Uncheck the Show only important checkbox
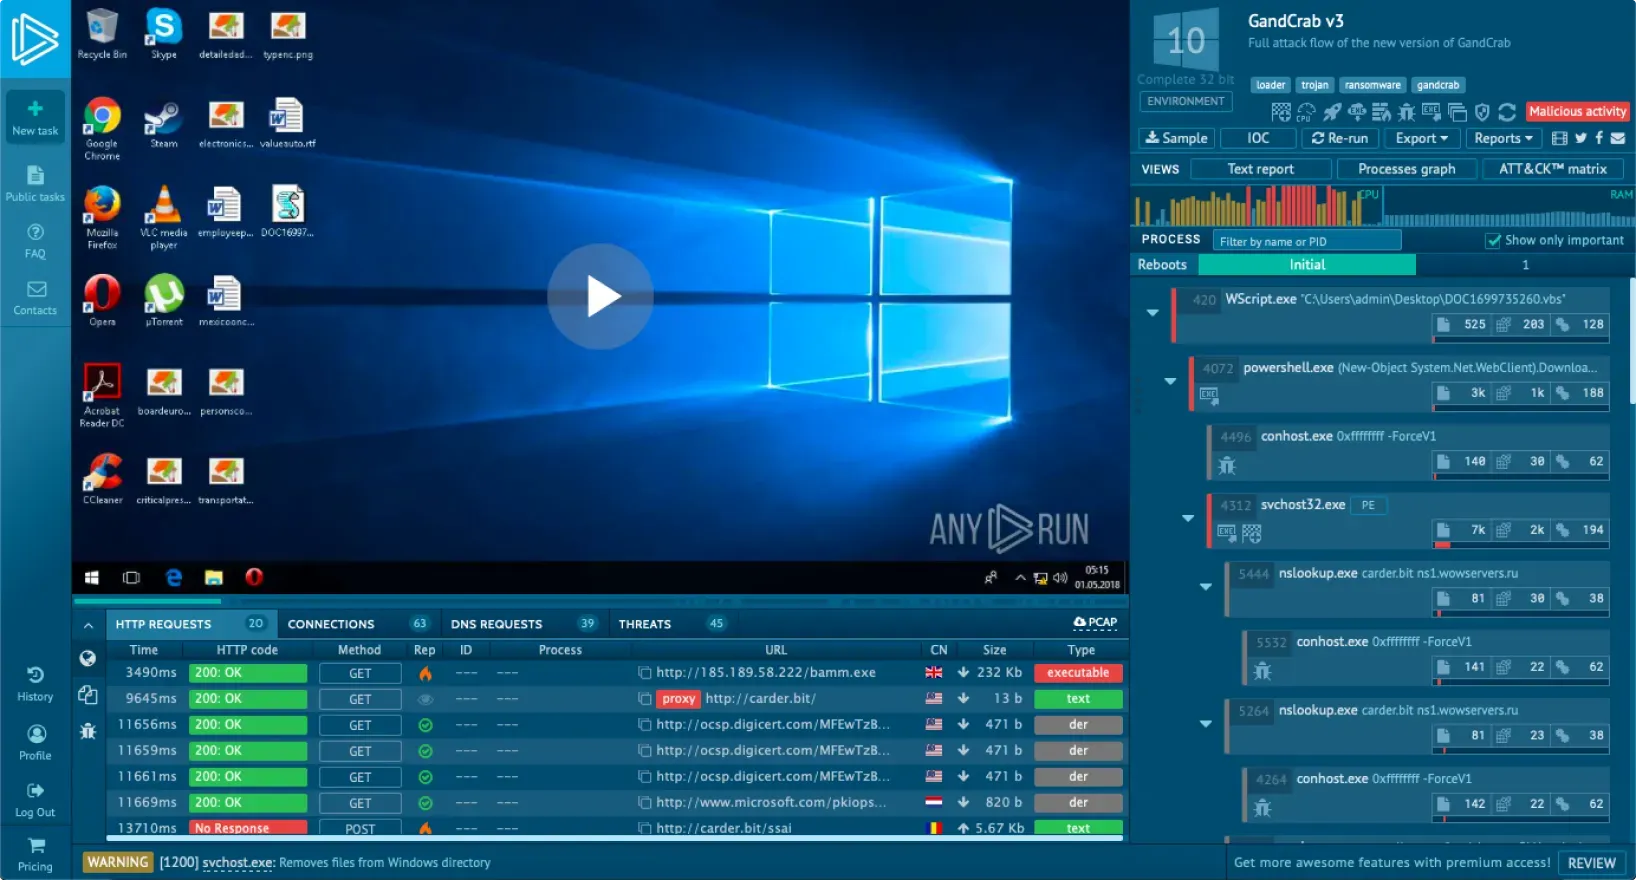1636x880 pixels. tap(1493, 241)
